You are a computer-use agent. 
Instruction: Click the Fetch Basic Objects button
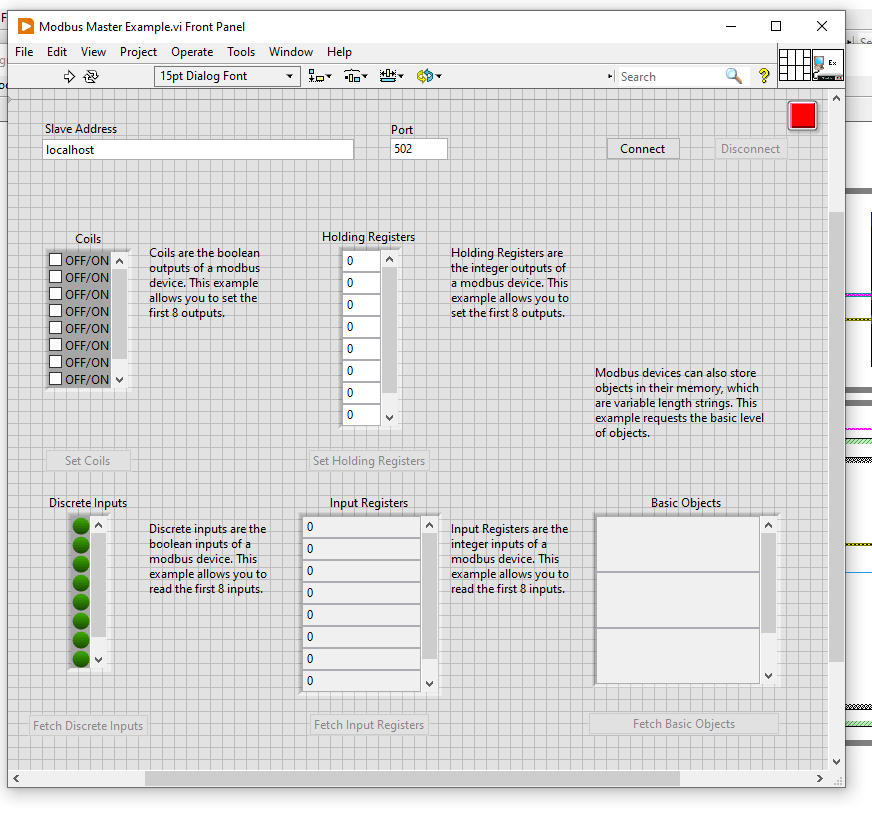pyautogui.click(x=683, y=724)
